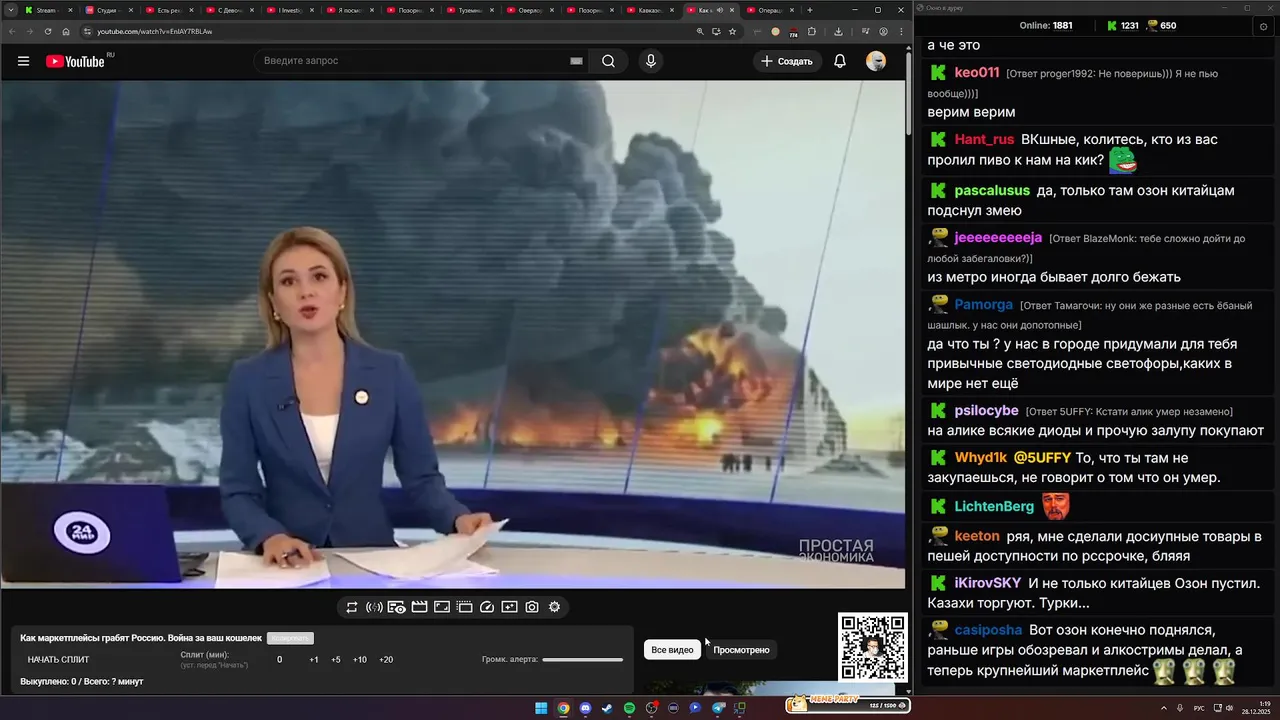This screenshot has height=720, width=1280.
Task: Click the muted-audio speaker icon on active tab
Action: [719, 10]
